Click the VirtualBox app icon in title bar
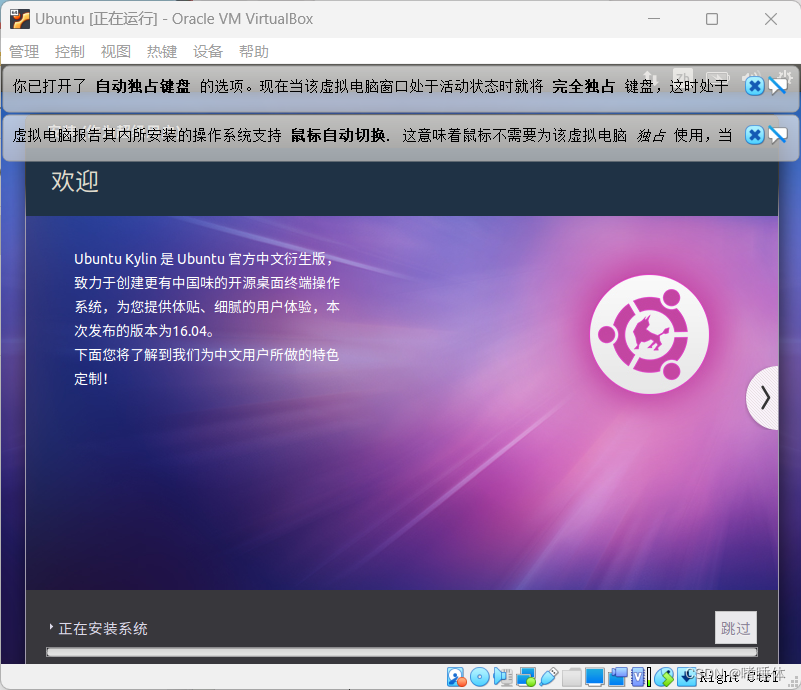 pyautogui.click(x=20, y=19)
